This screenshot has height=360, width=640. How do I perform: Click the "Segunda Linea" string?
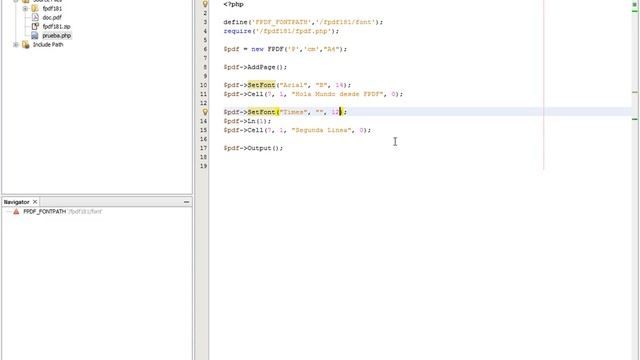tap(321, 130)
